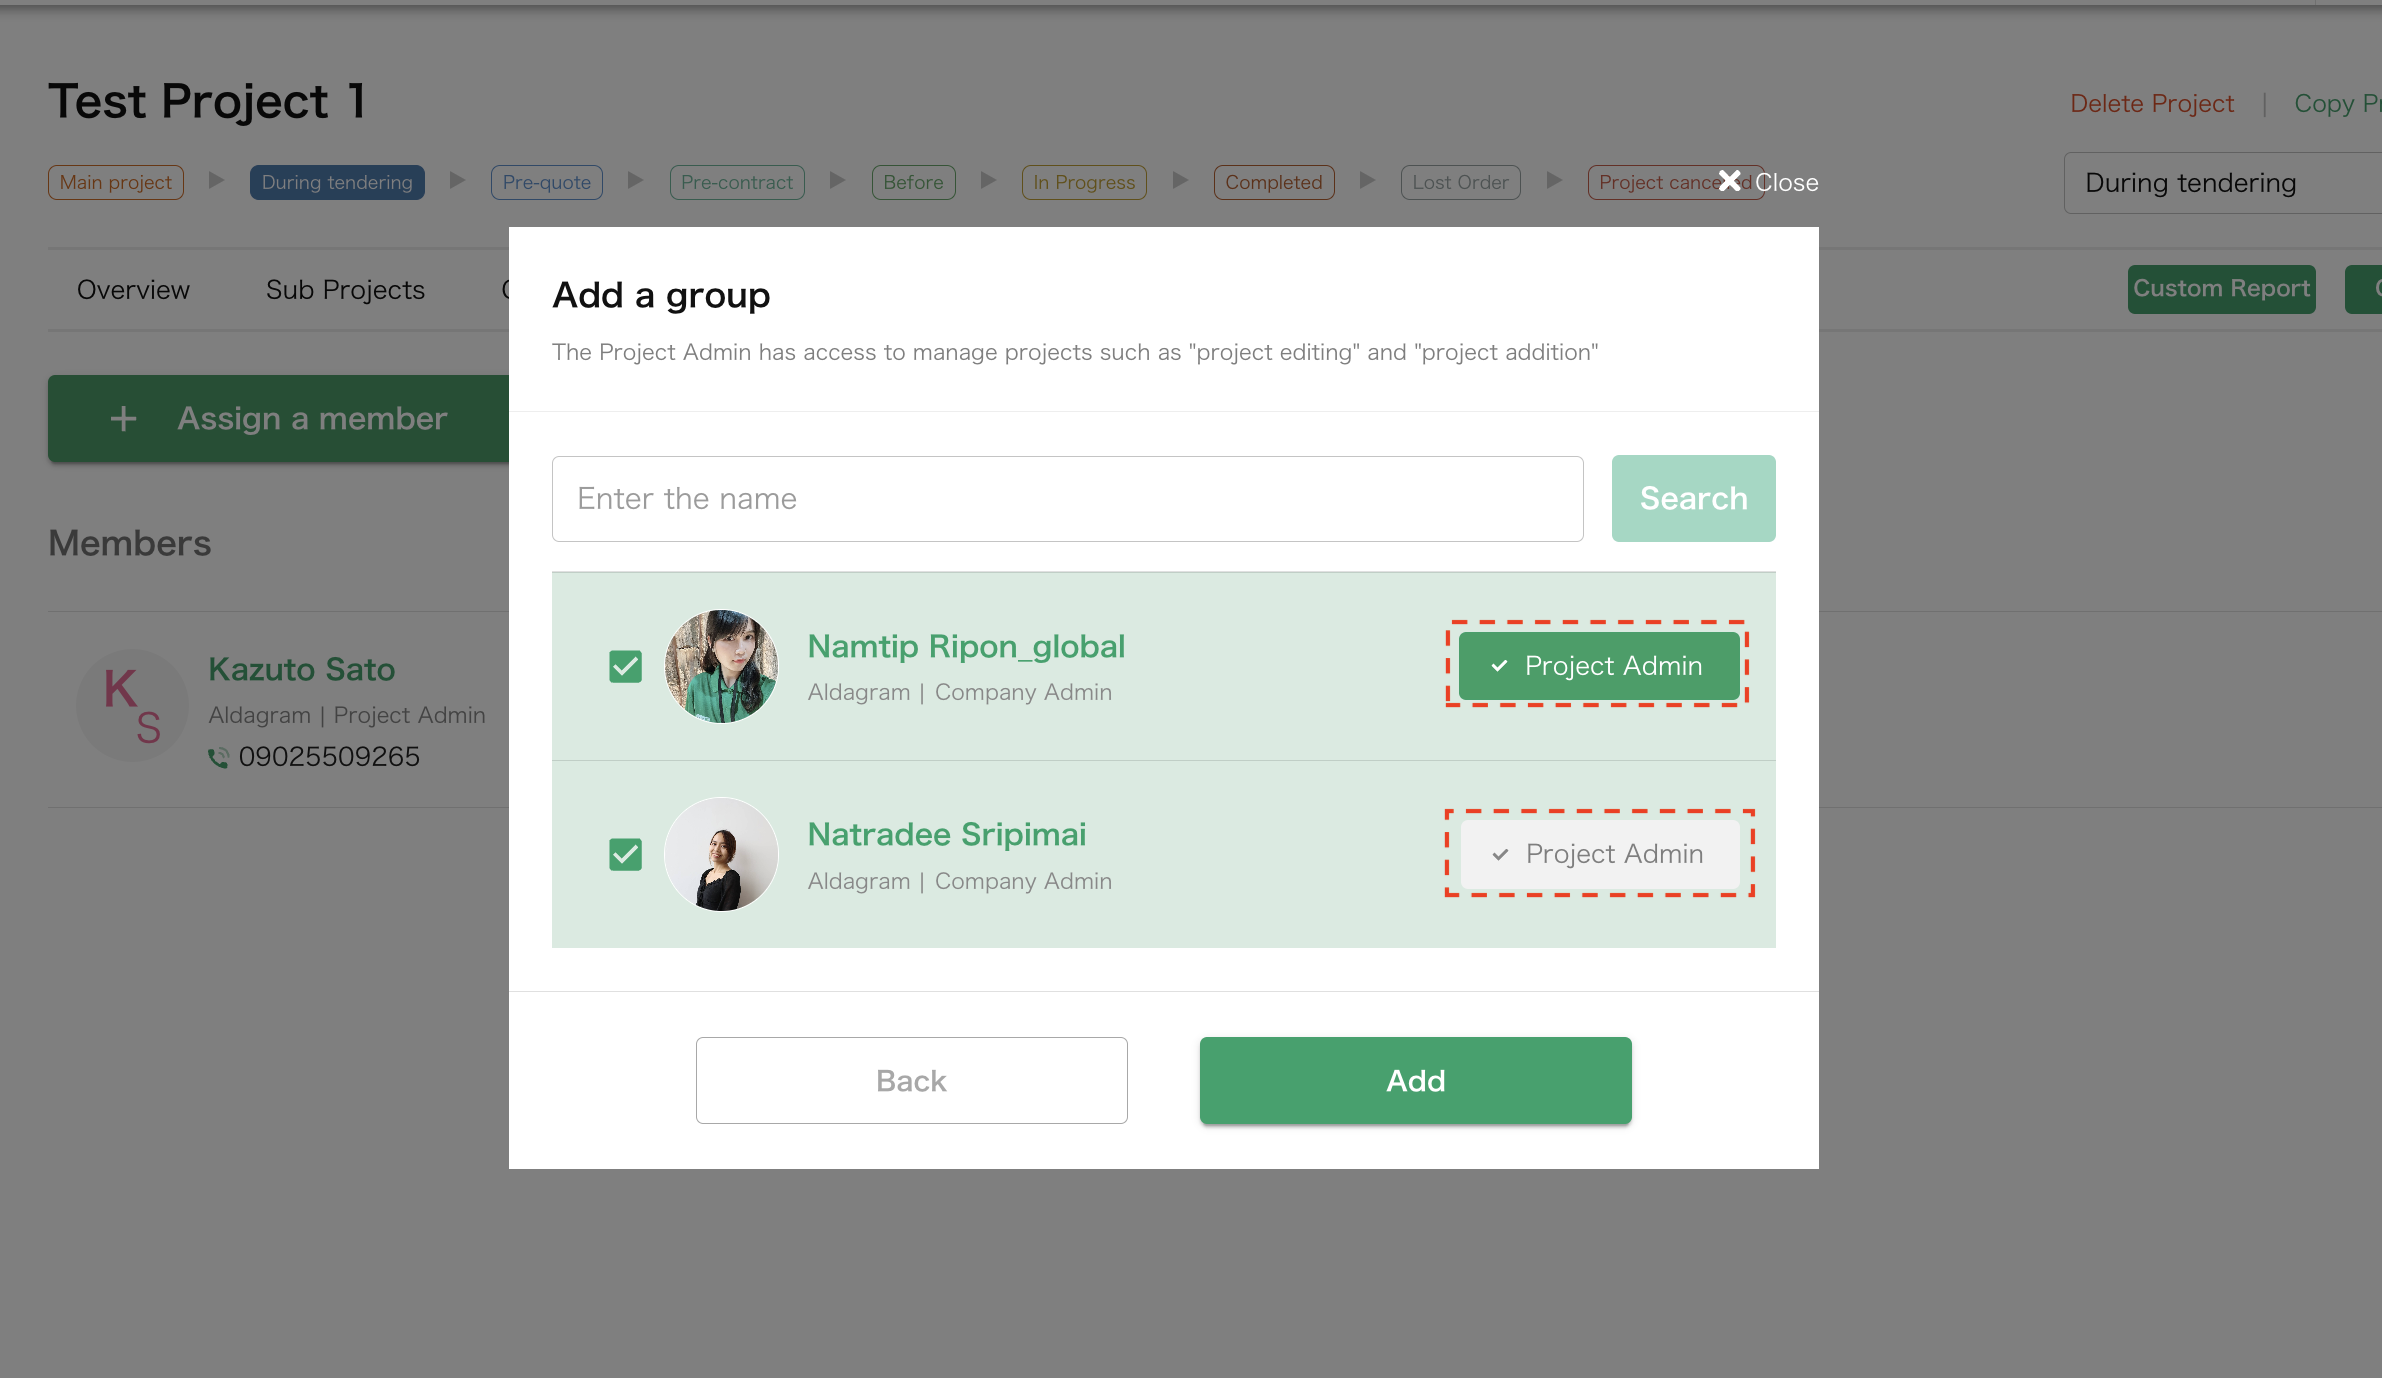Click the Delete Project link
This screenshot has width=2382, height=1378.
point(2151,103)
